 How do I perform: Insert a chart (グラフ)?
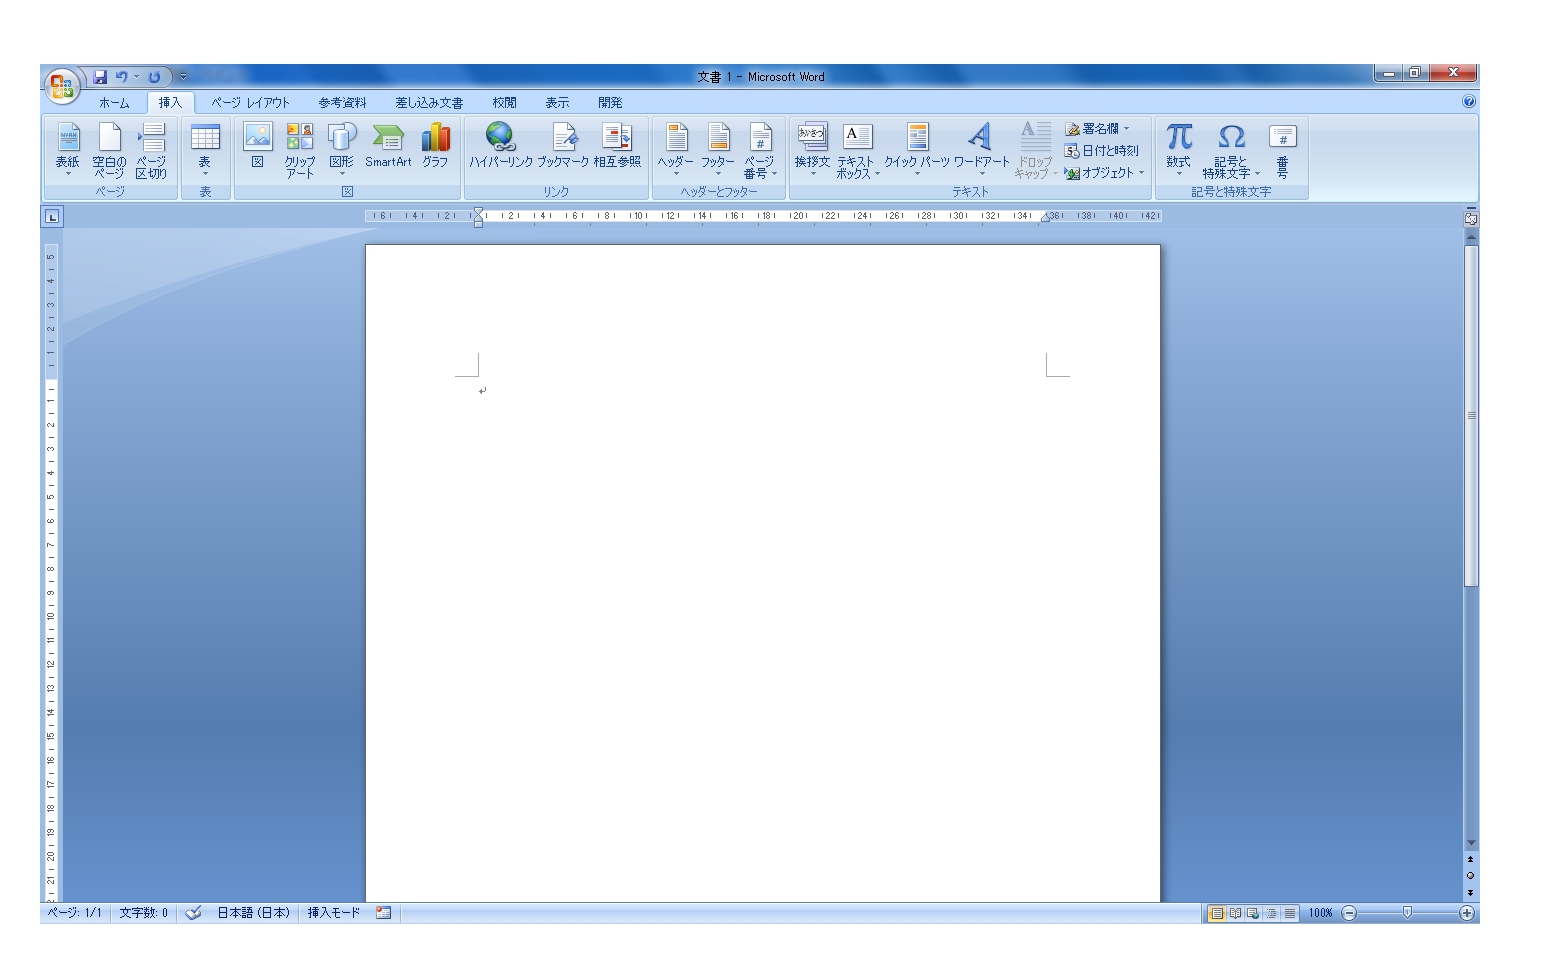point(435,146)
